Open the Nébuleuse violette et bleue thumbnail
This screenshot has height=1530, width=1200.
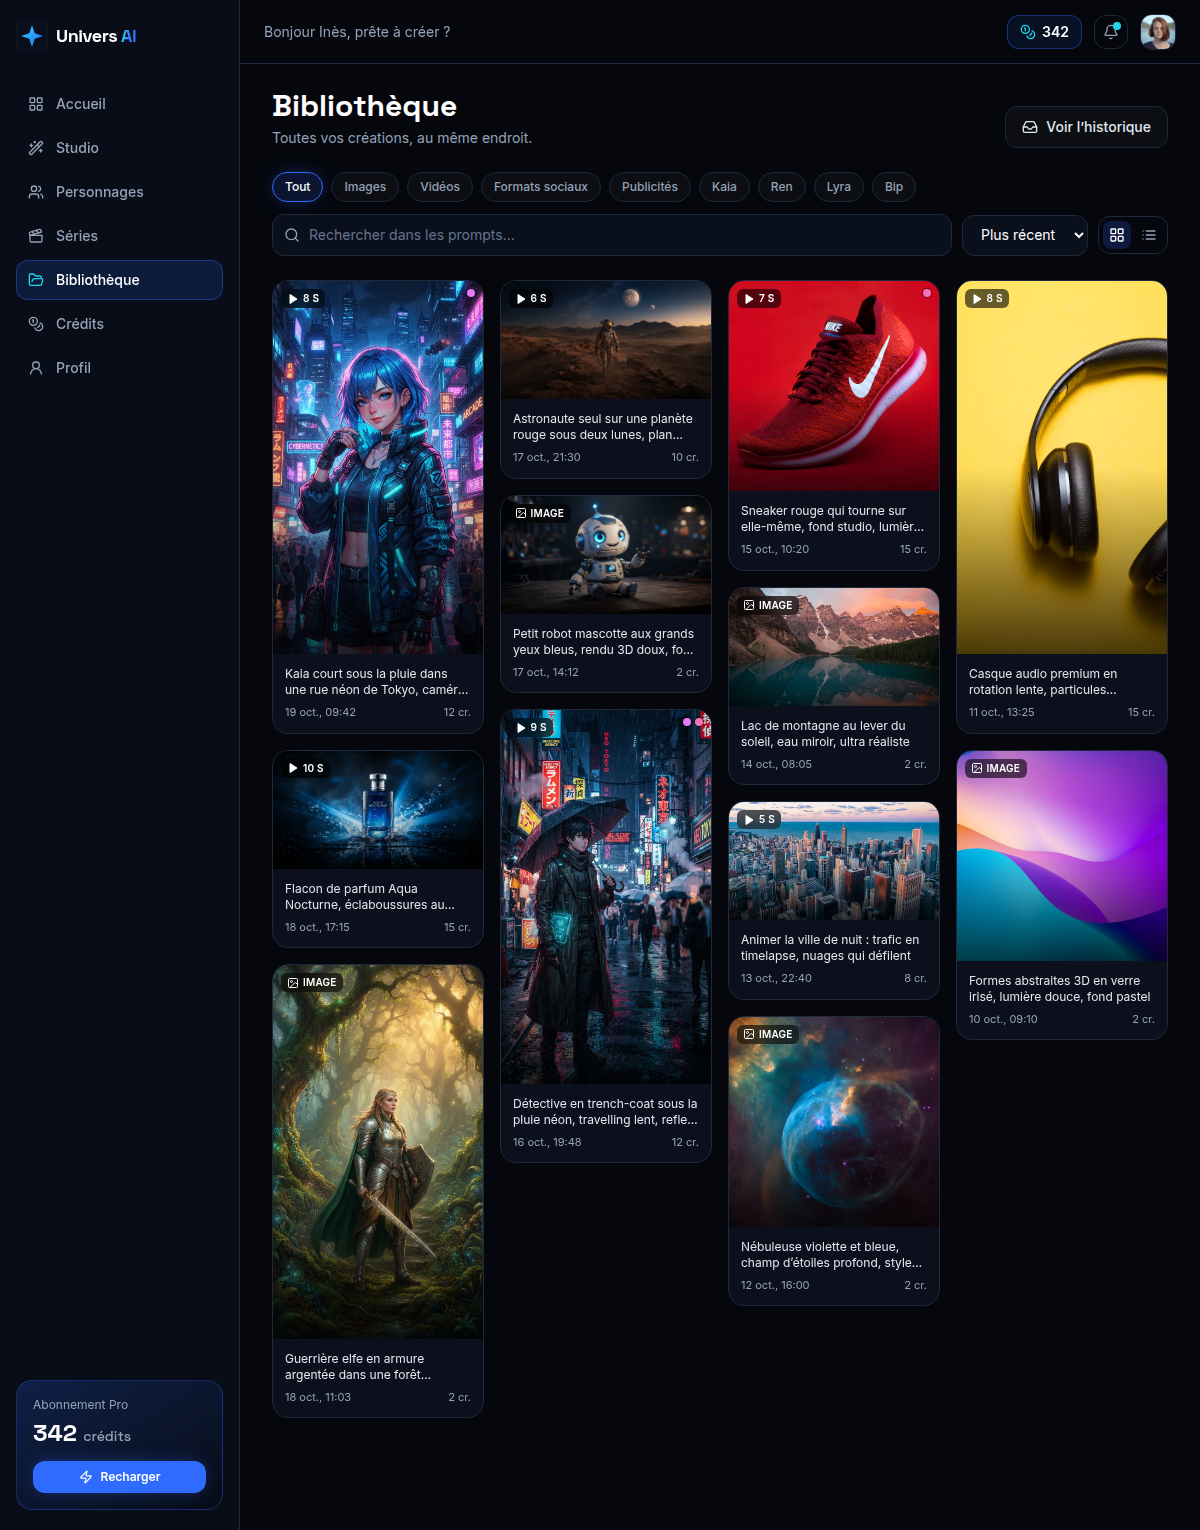(x=834, y=1122)
